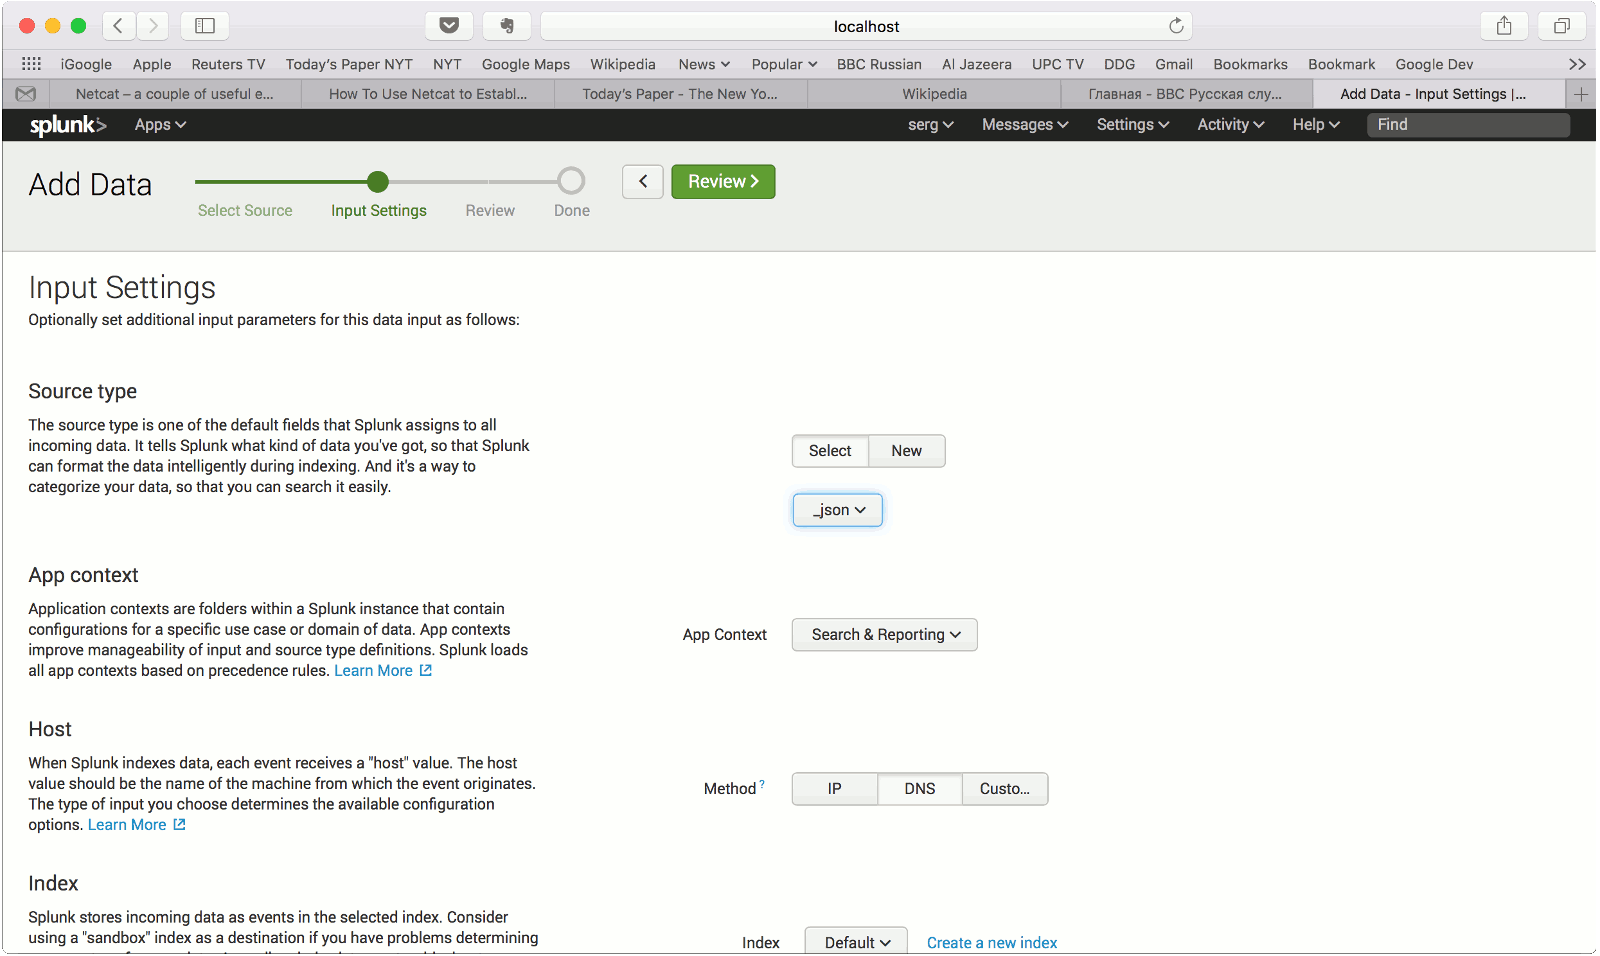Switch to the Wikipedia tab
Viewport: 1600px width, 956px height.
coord(934,94)
